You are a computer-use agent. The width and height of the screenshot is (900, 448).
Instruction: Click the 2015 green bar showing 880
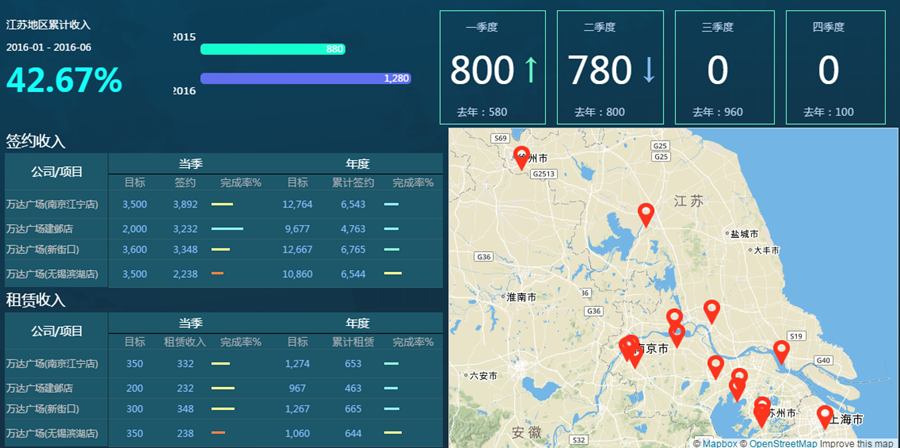tap(273, 49)
